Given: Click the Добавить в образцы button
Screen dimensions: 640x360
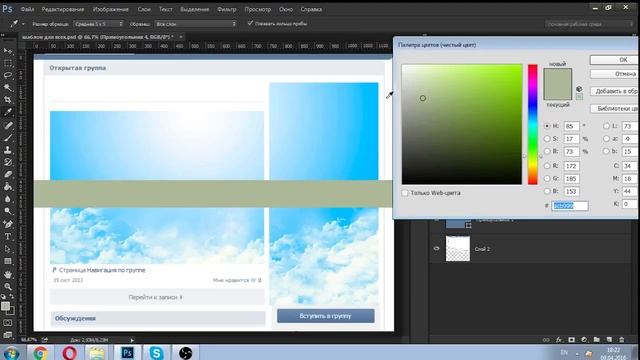Looking at the screenshot, I should click(614, 91).
